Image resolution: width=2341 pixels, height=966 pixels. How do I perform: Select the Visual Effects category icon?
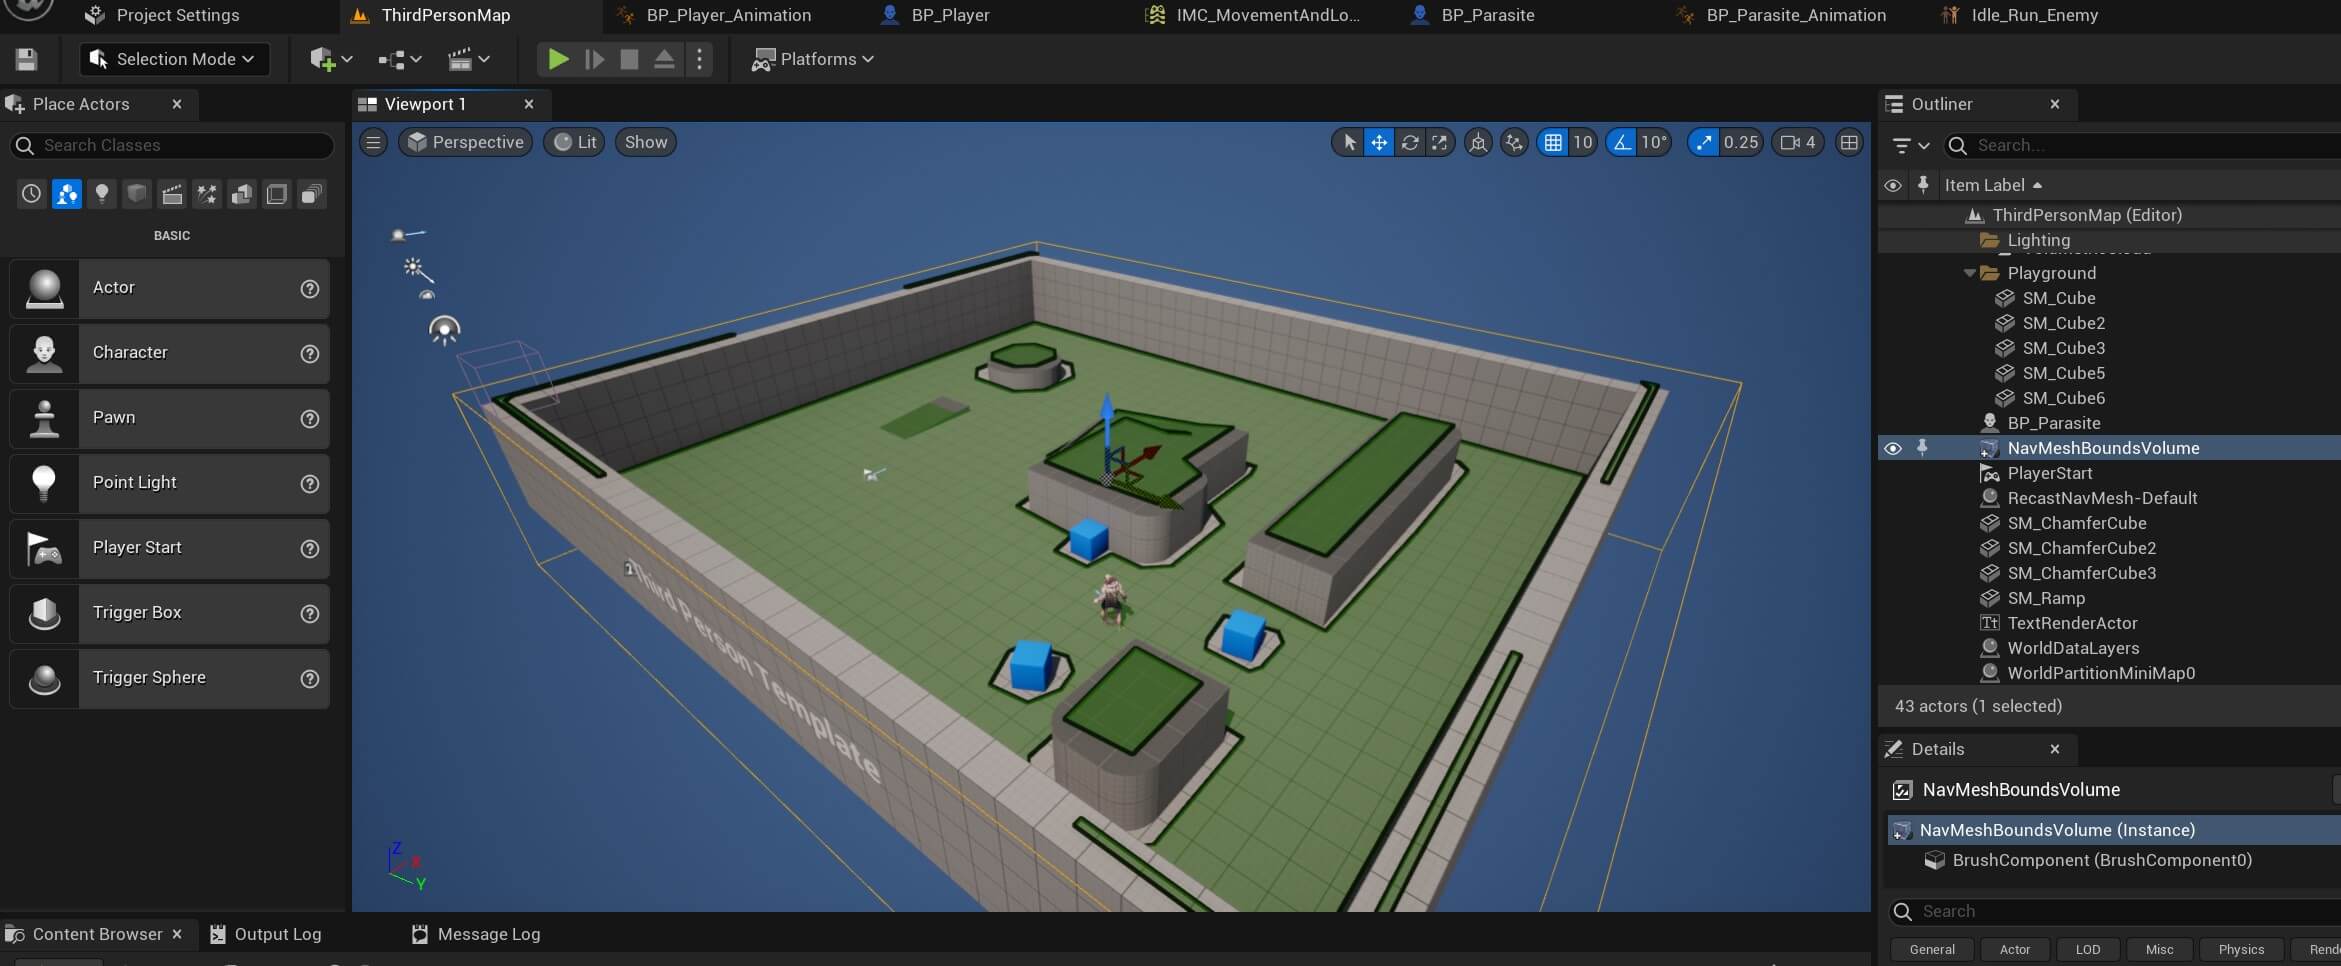(207, 194)
